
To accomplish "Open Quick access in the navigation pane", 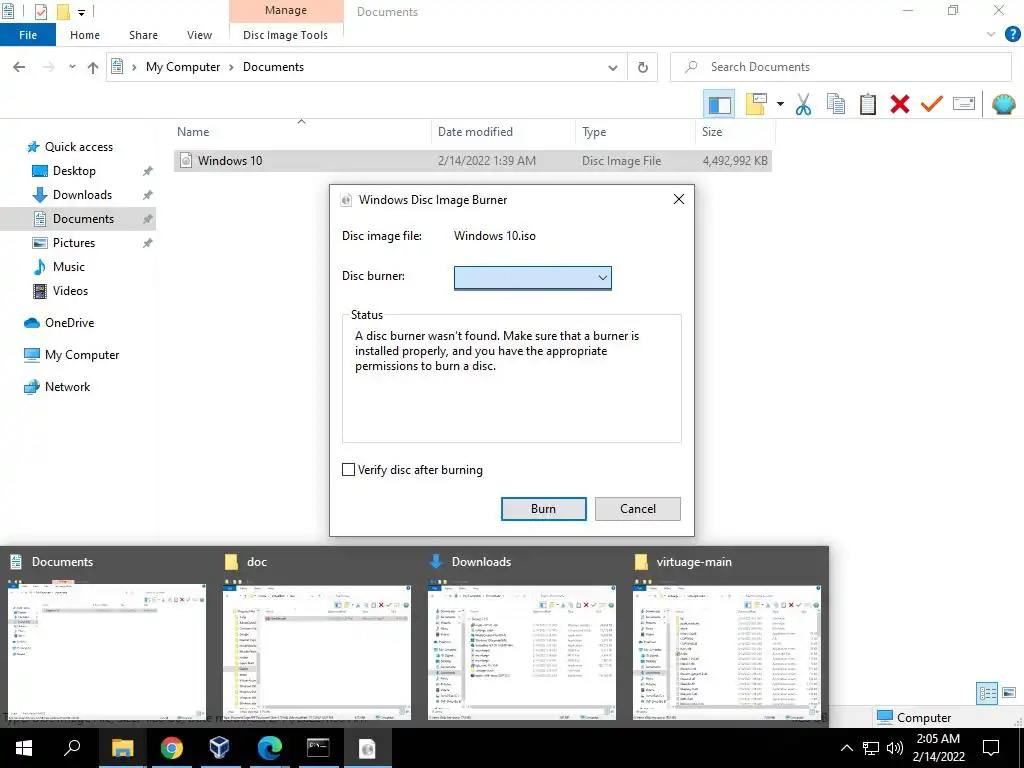I will click(x=78, y=147).
